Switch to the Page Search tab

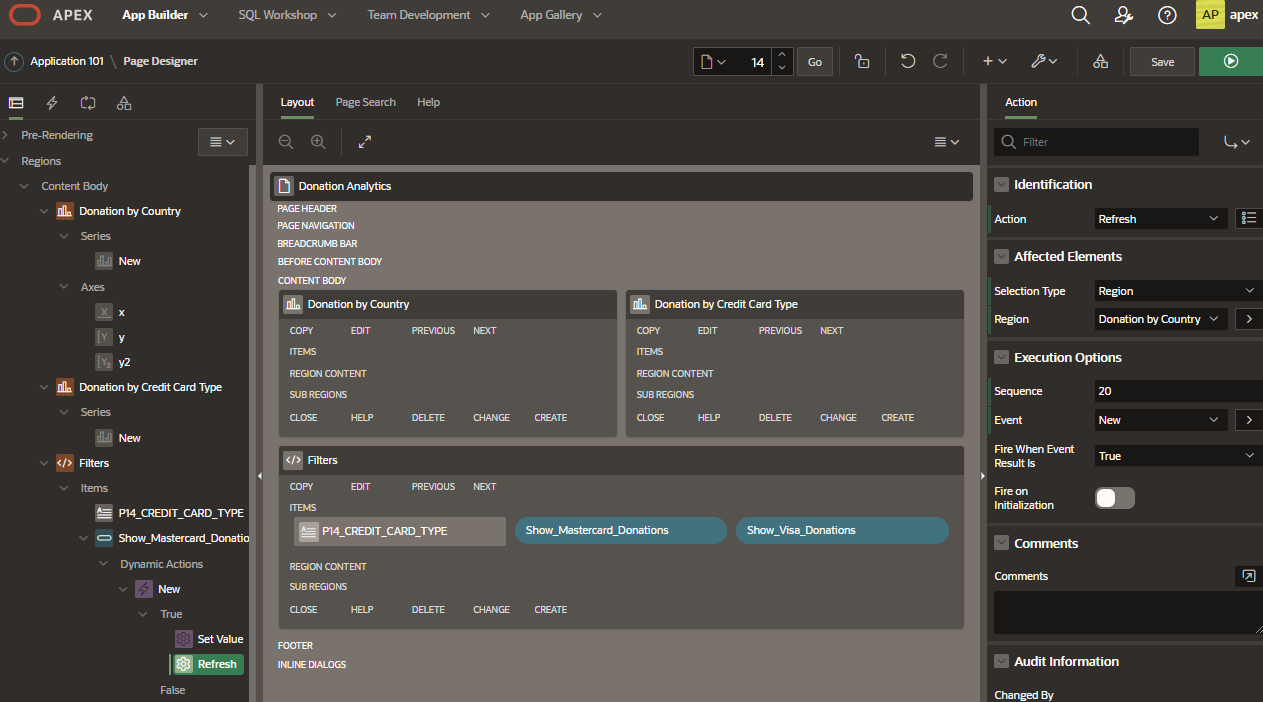[365, 102]
